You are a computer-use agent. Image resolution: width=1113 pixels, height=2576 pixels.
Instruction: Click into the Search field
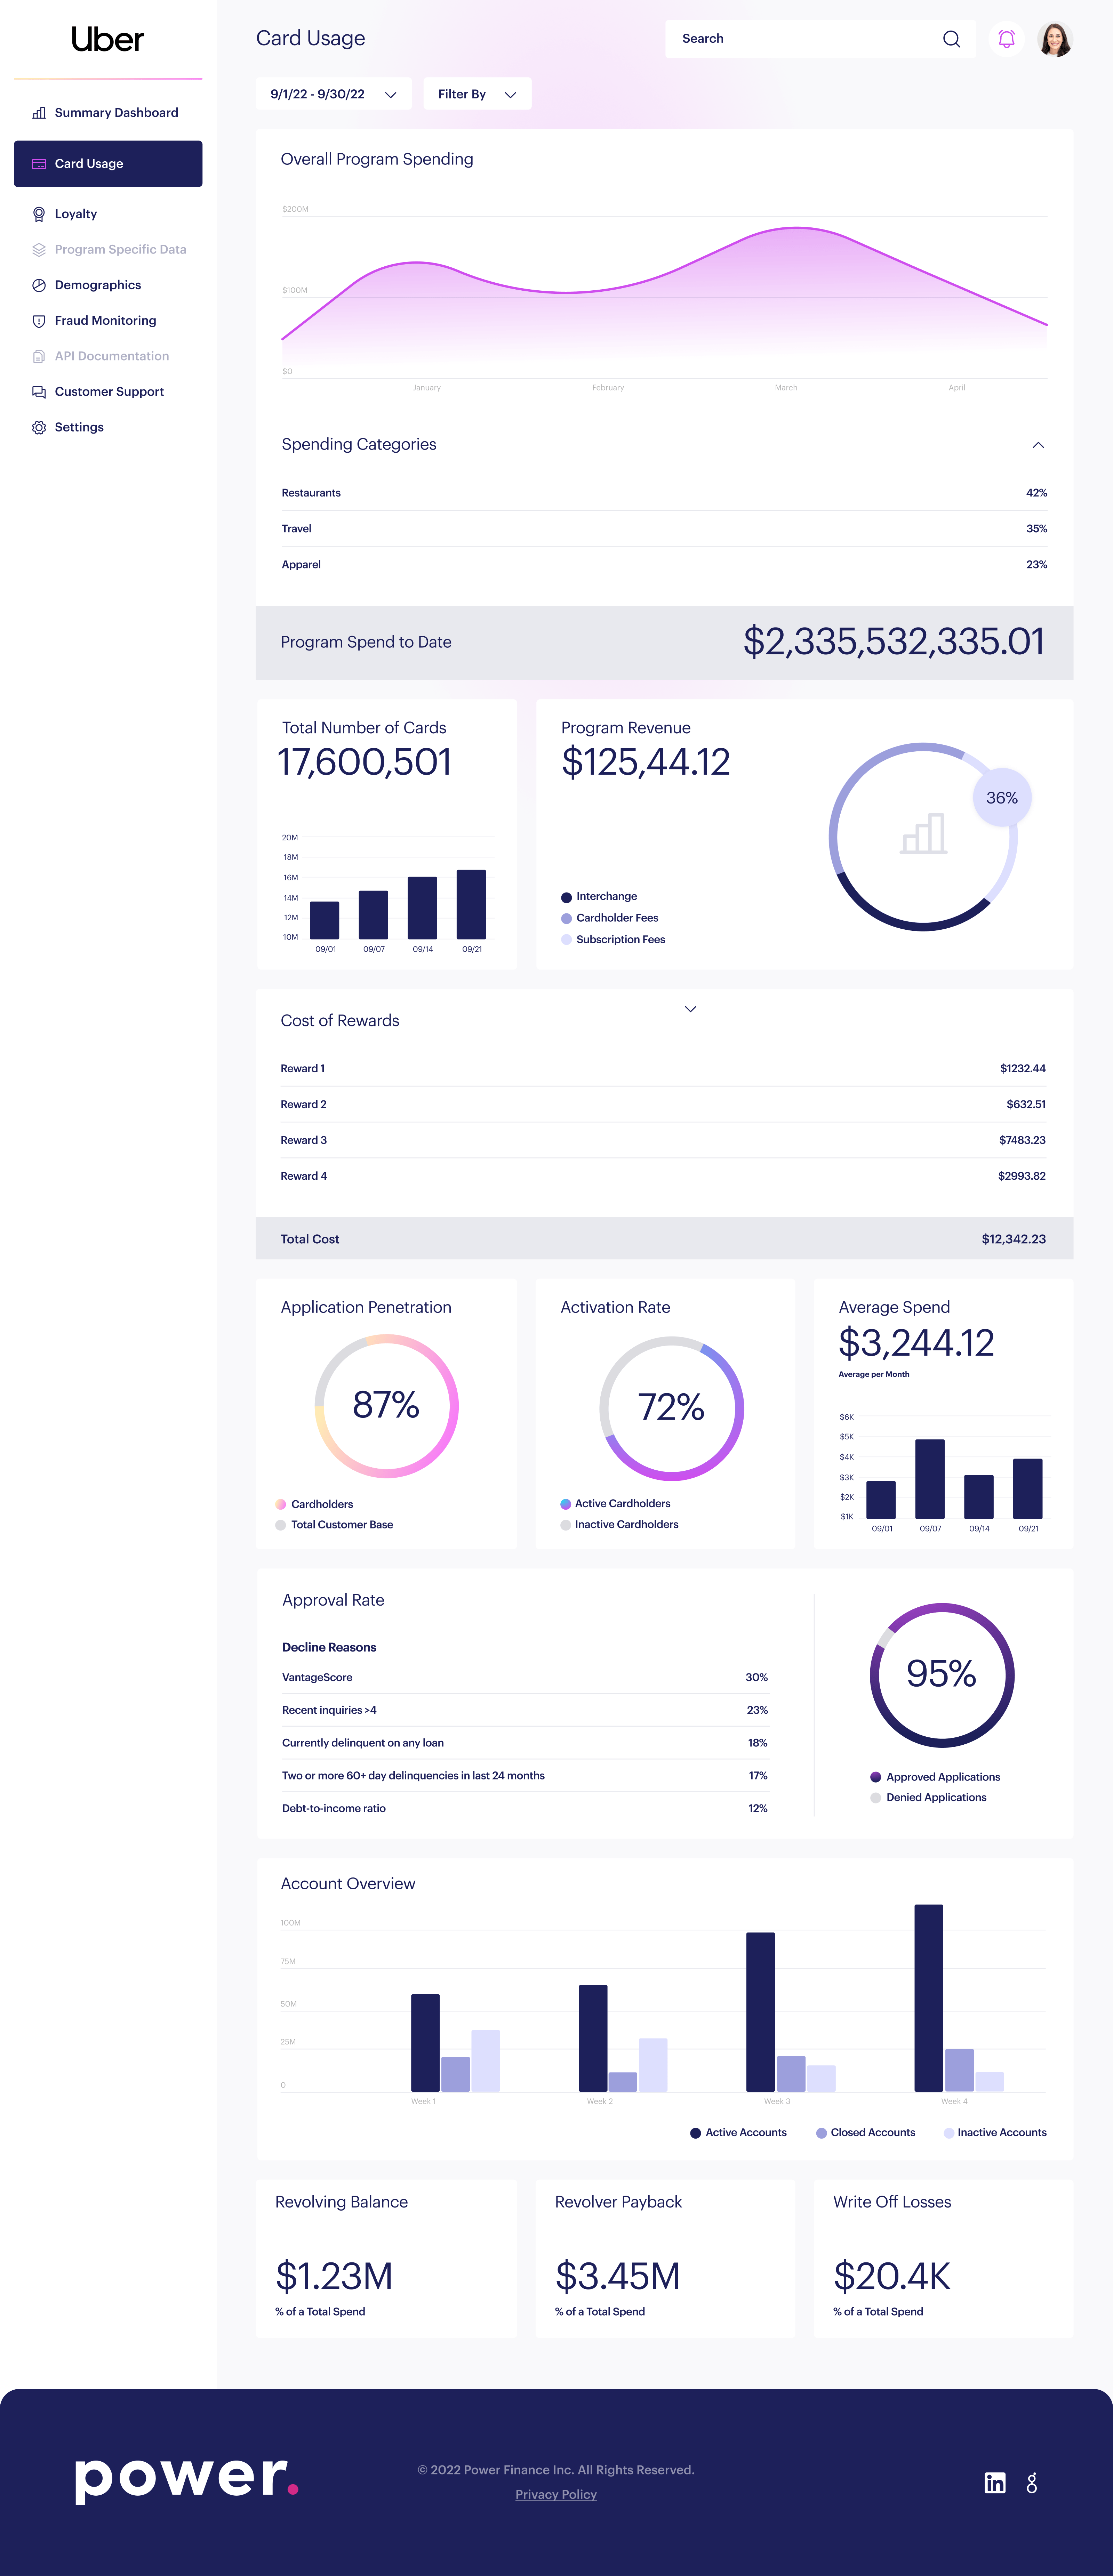click(820, 39)
